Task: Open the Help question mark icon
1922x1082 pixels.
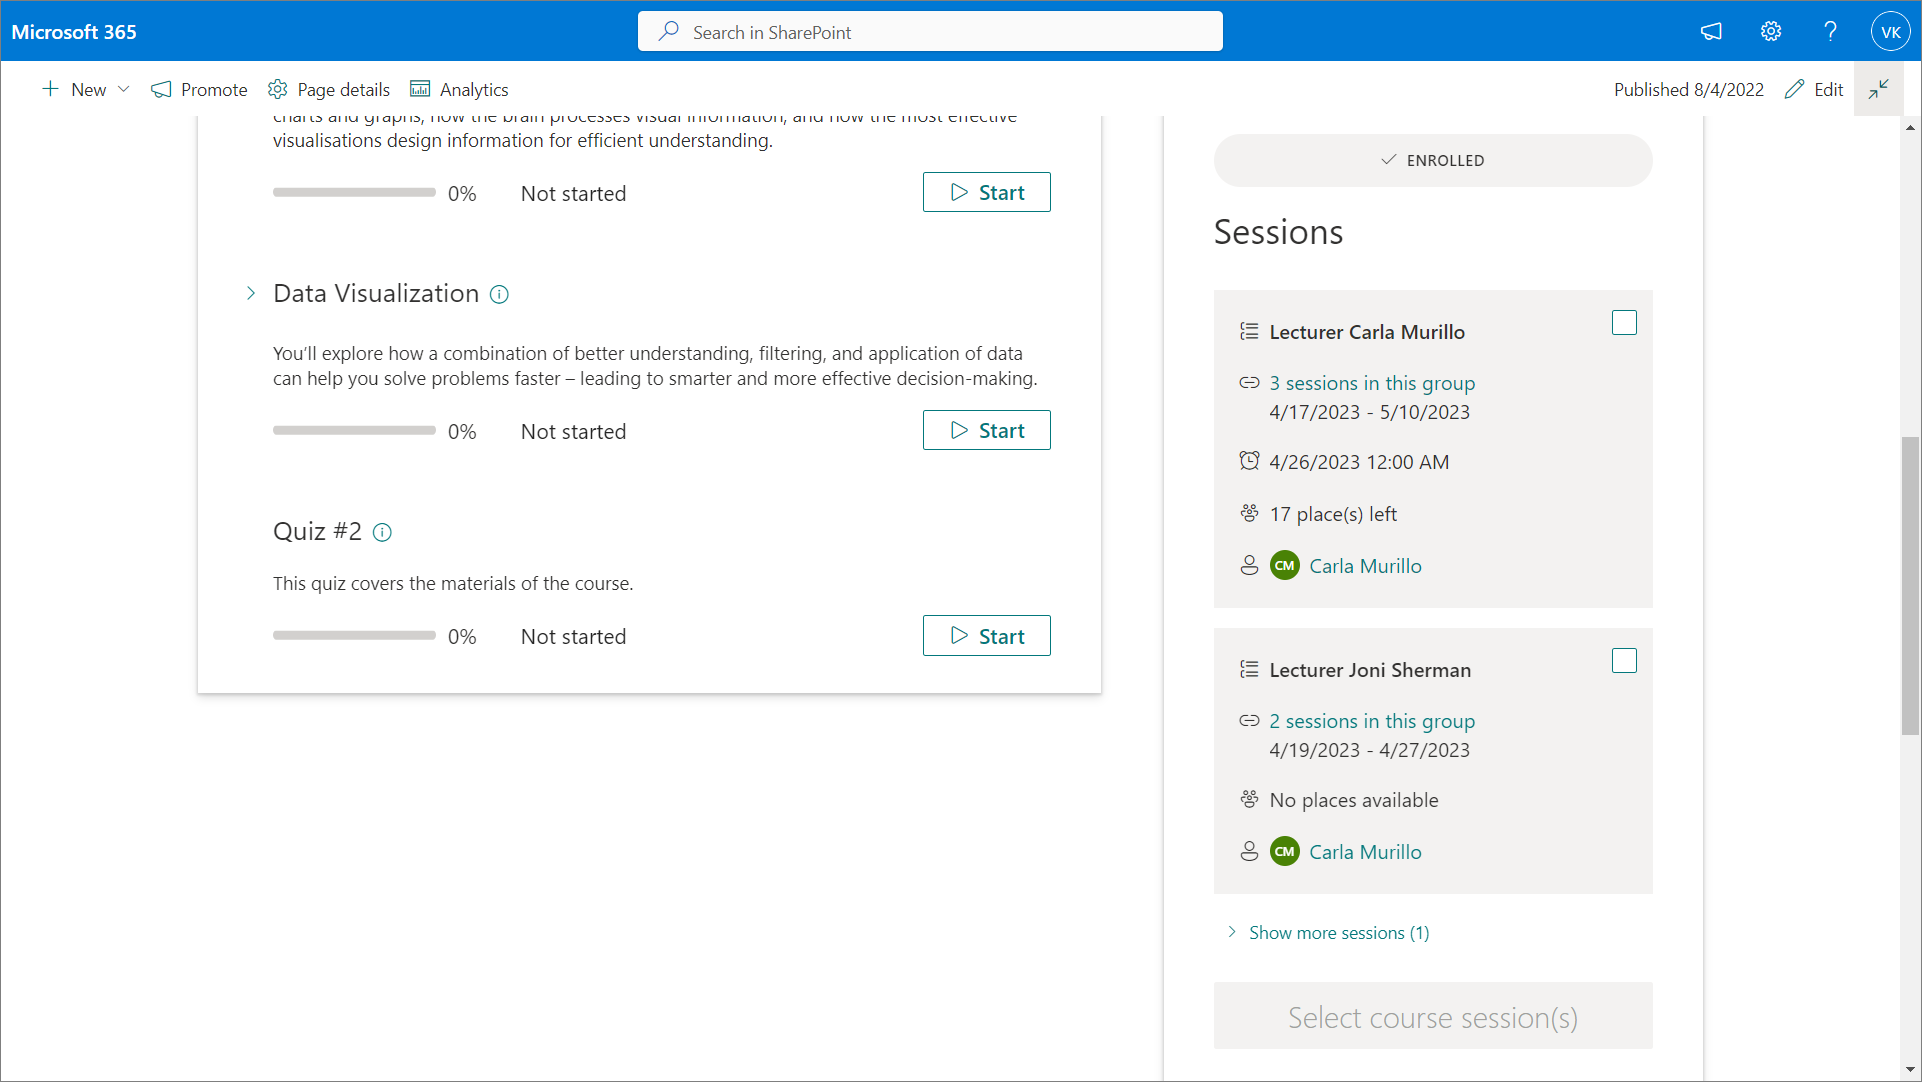Action: tap(1830, 32)
